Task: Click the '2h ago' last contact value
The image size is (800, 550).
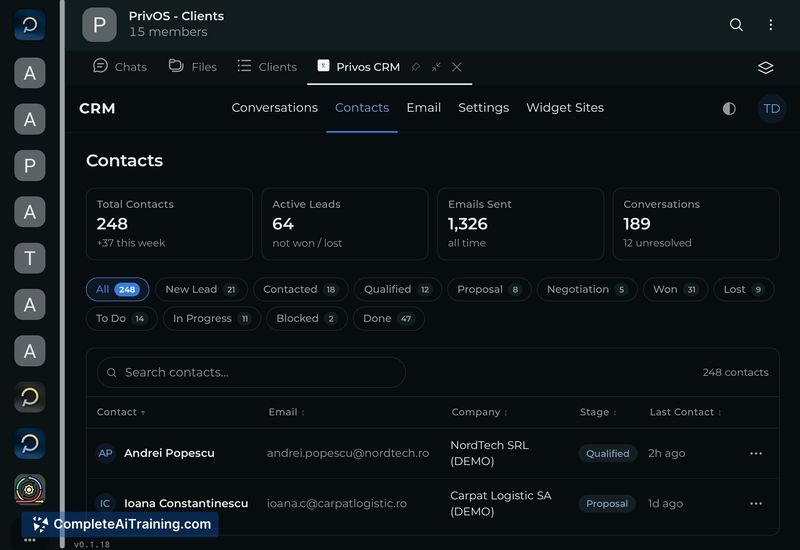Action: click(x=666, y=453)
